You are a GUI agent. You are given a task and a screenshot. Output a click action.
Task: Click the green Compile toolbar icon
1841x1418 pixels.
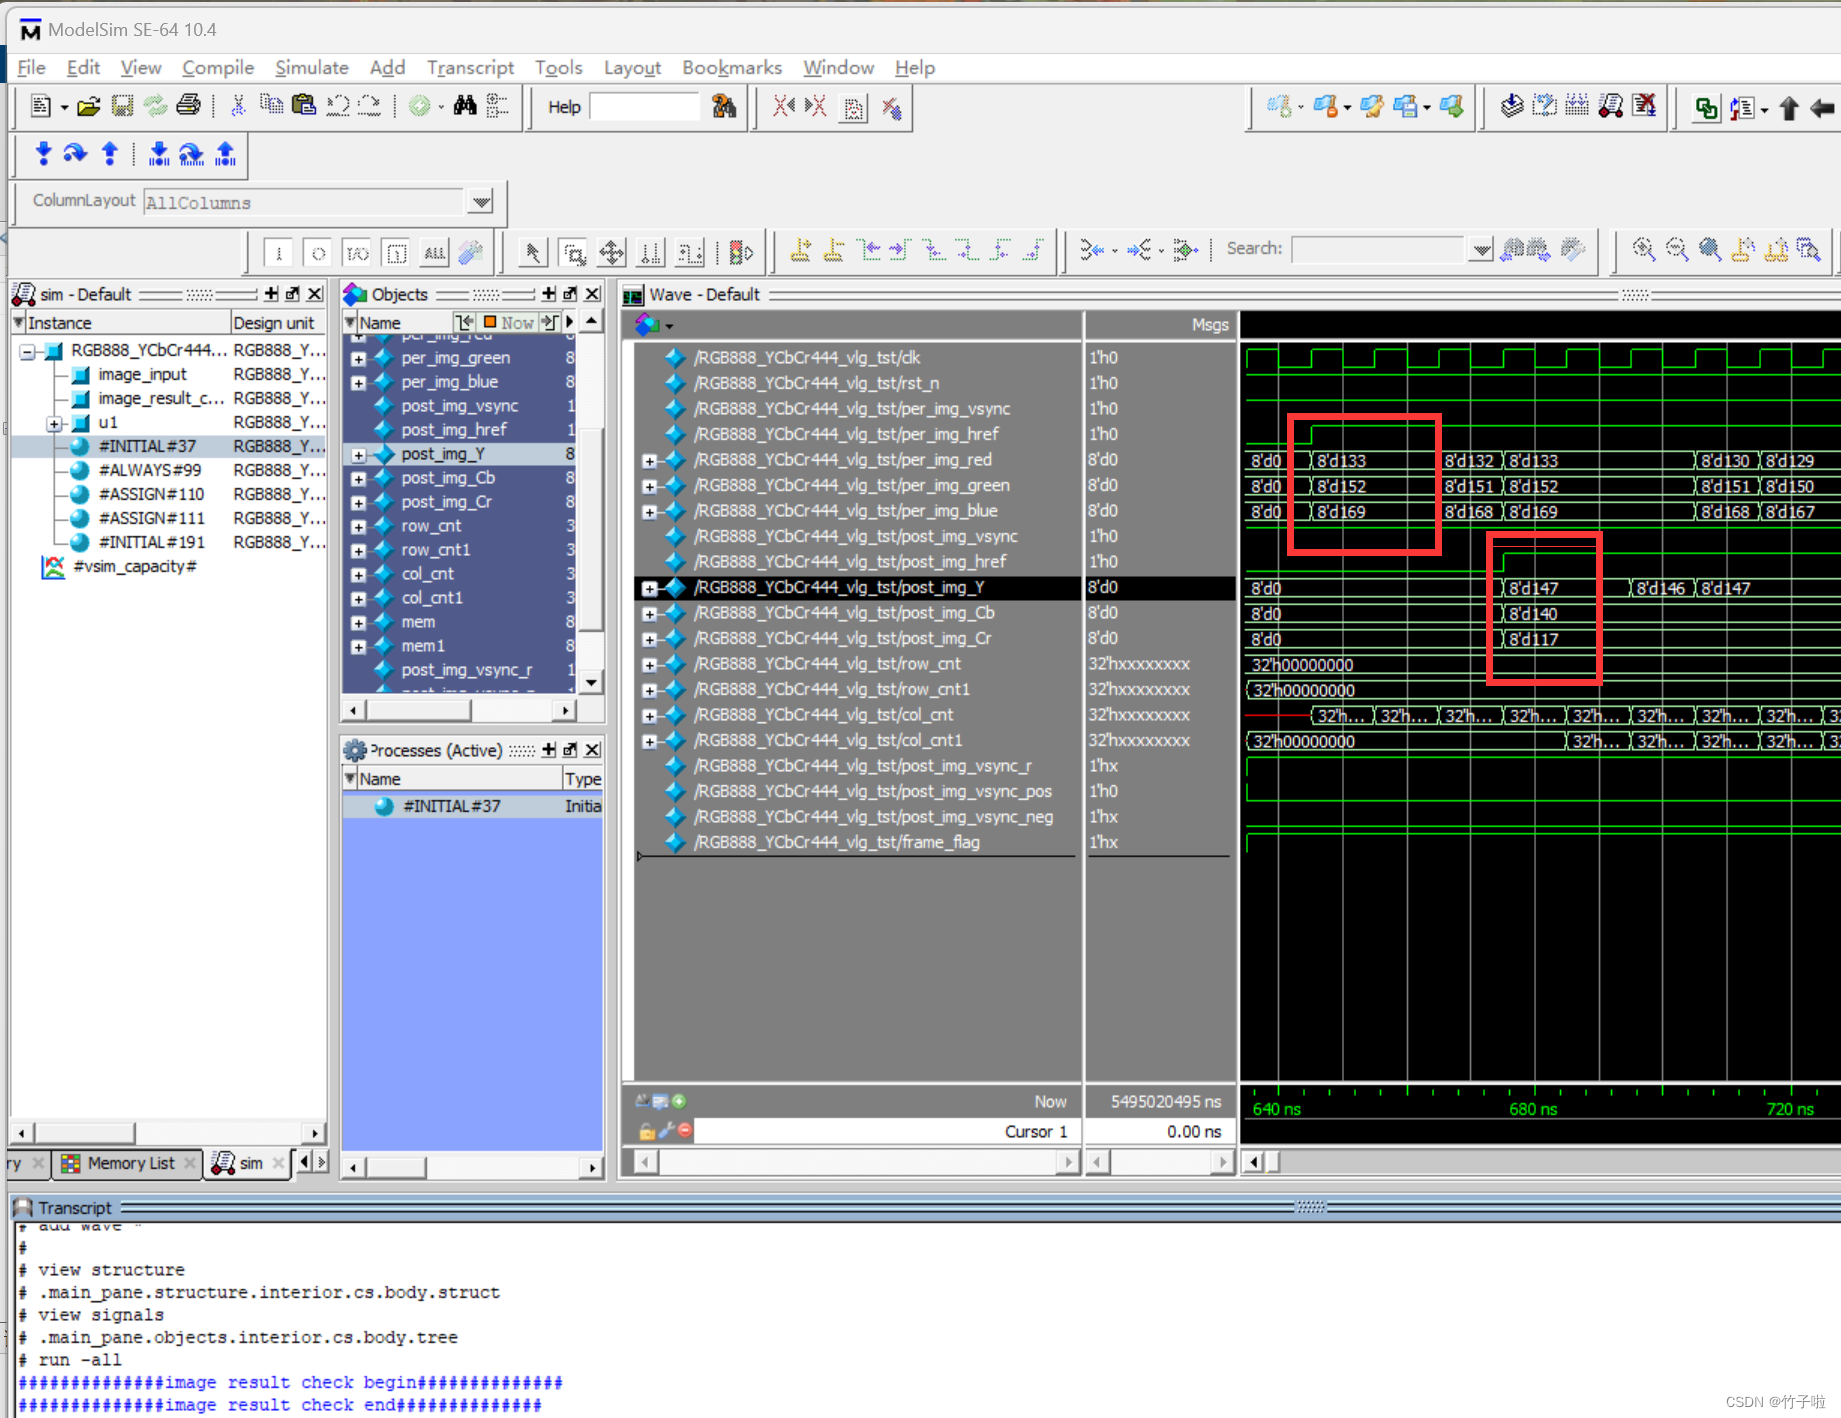(420, 106)
